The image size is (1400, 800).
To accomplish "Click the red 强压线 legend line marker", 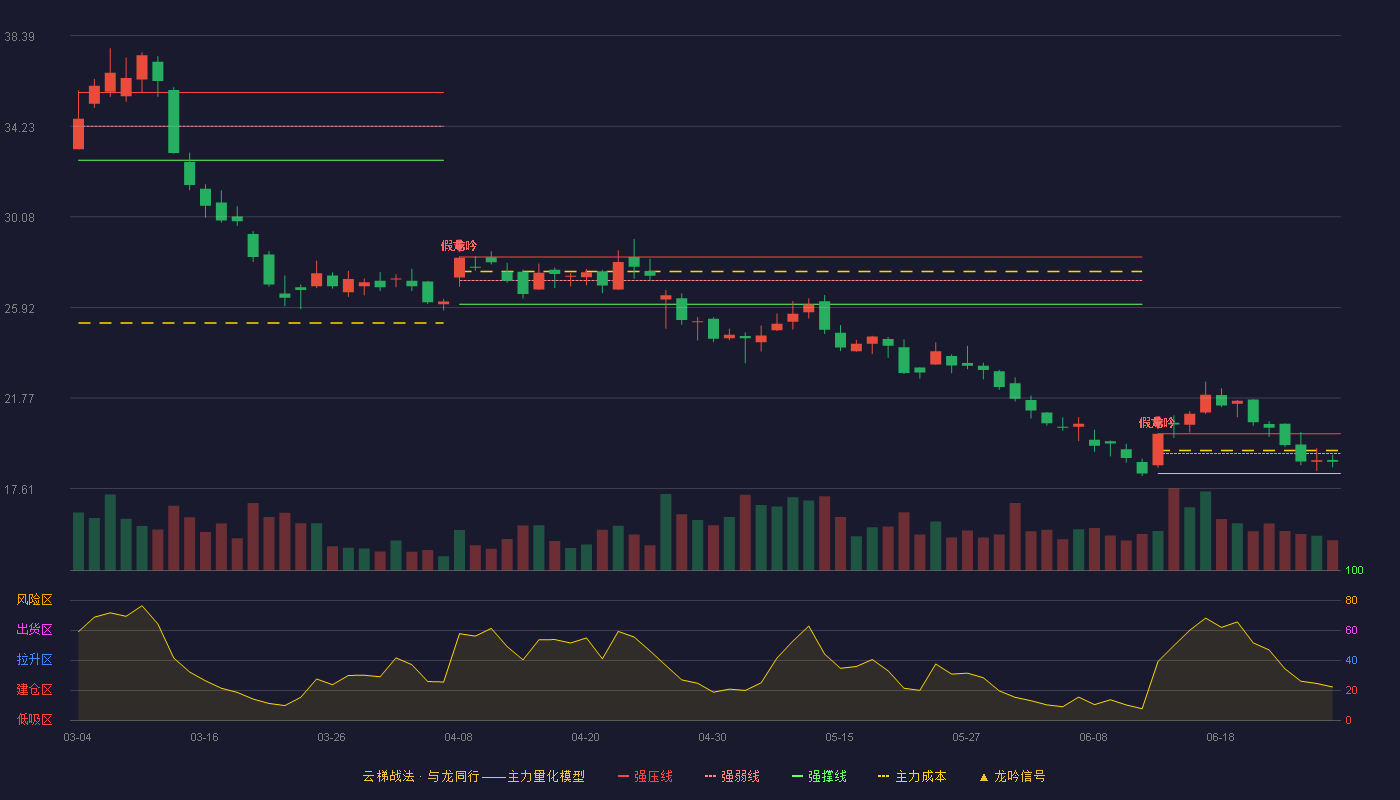I will 623,776.
